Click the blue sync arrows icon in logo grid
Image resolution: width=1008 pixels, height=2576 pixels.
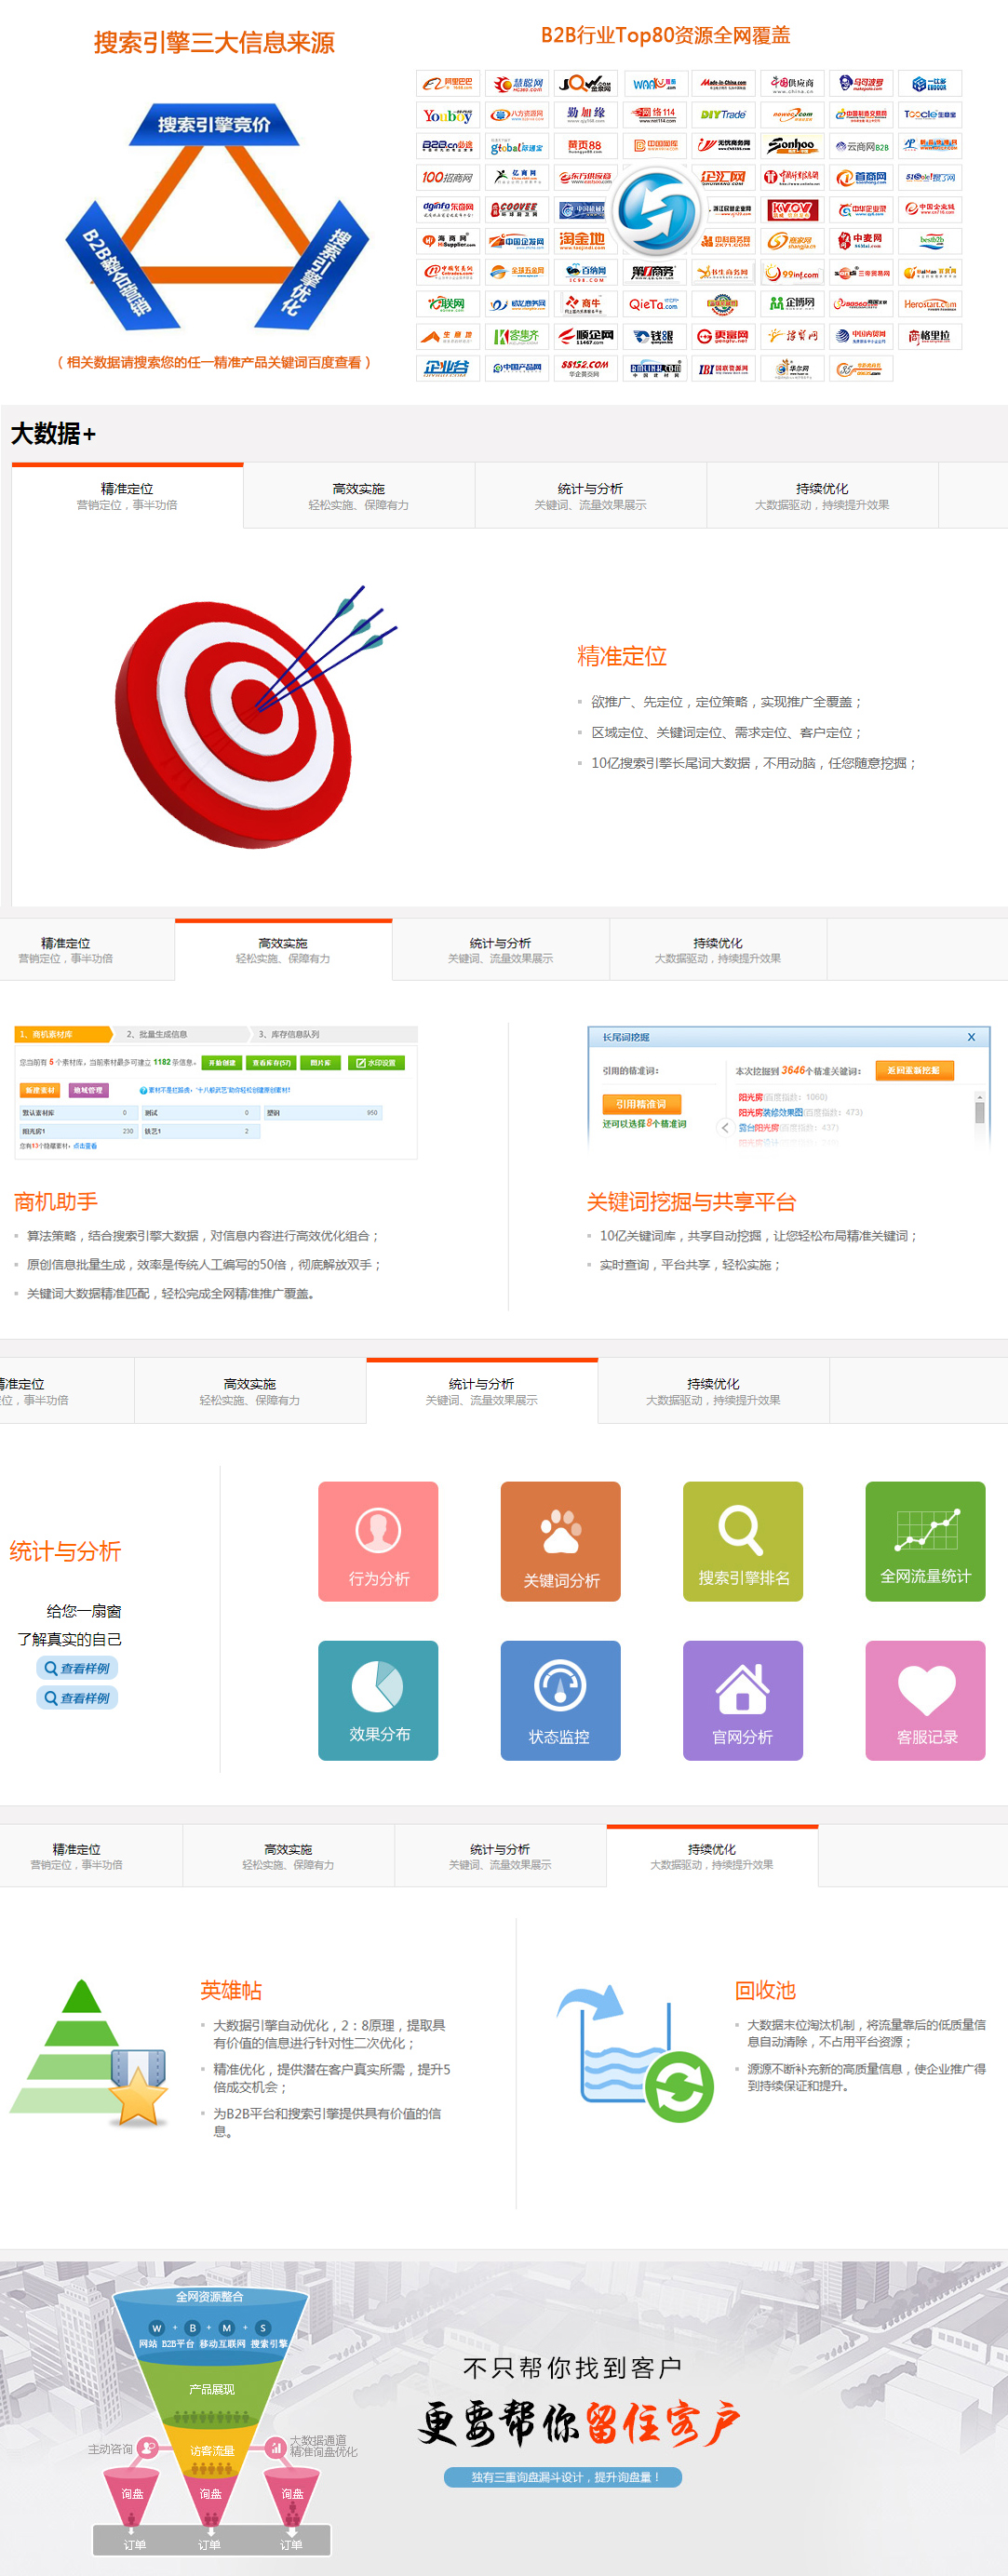pos(656,211)
